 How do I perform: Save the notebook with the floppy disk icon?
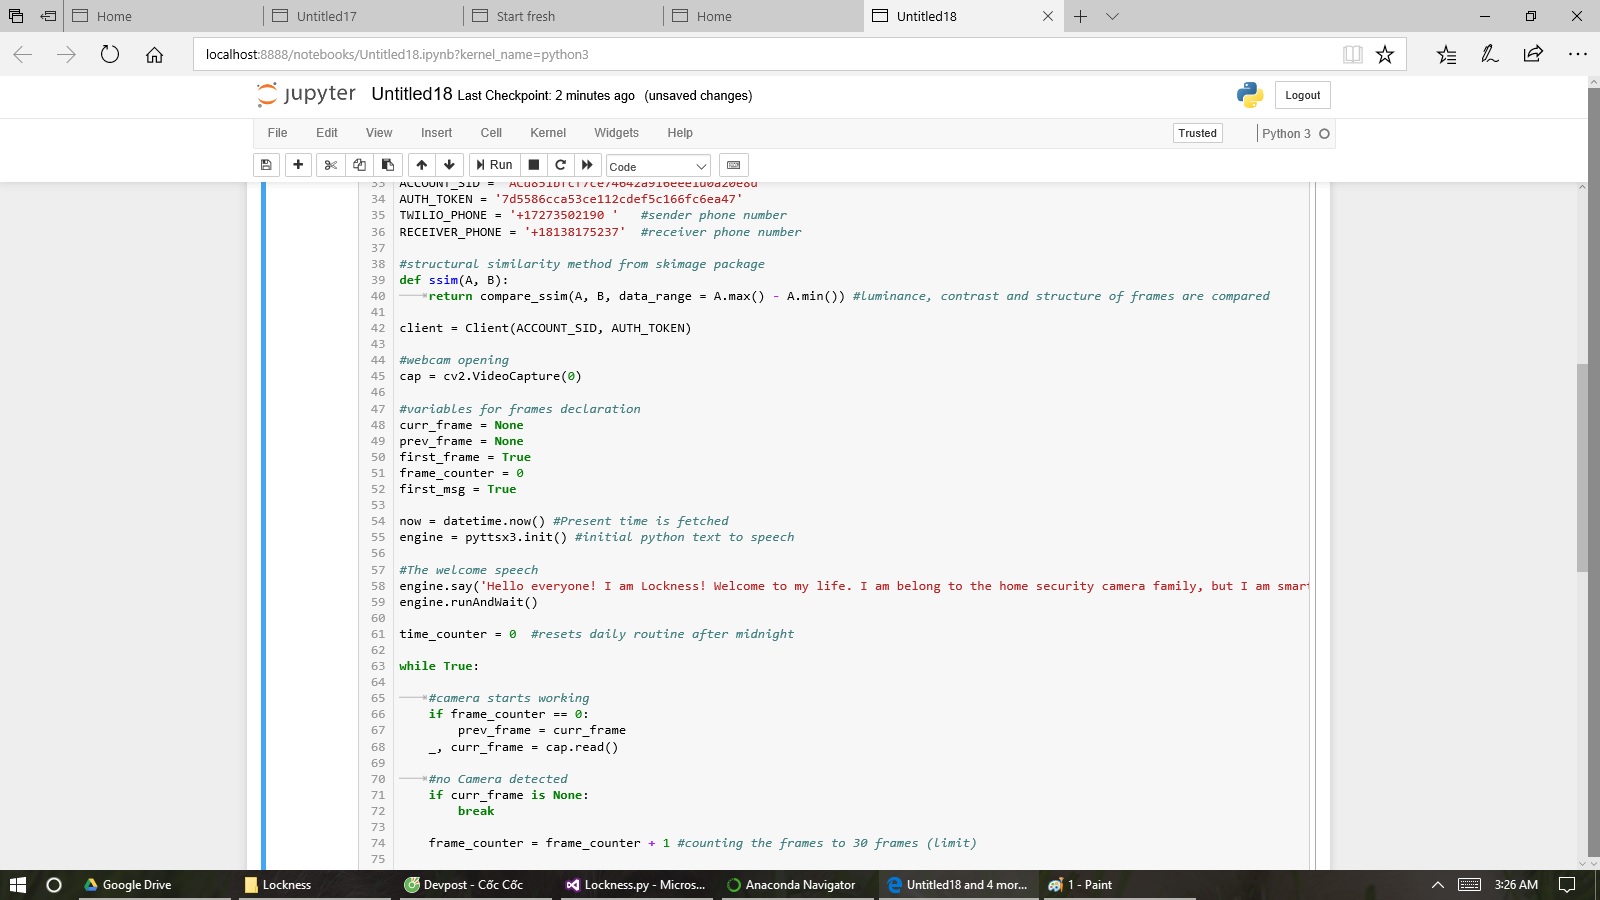click(266, 165)
